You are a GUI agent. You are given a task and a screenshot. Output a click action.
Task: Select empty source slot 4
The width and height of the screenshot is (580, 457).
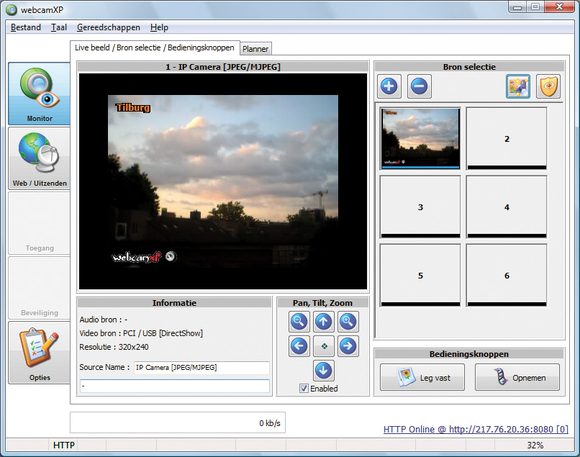506,206
